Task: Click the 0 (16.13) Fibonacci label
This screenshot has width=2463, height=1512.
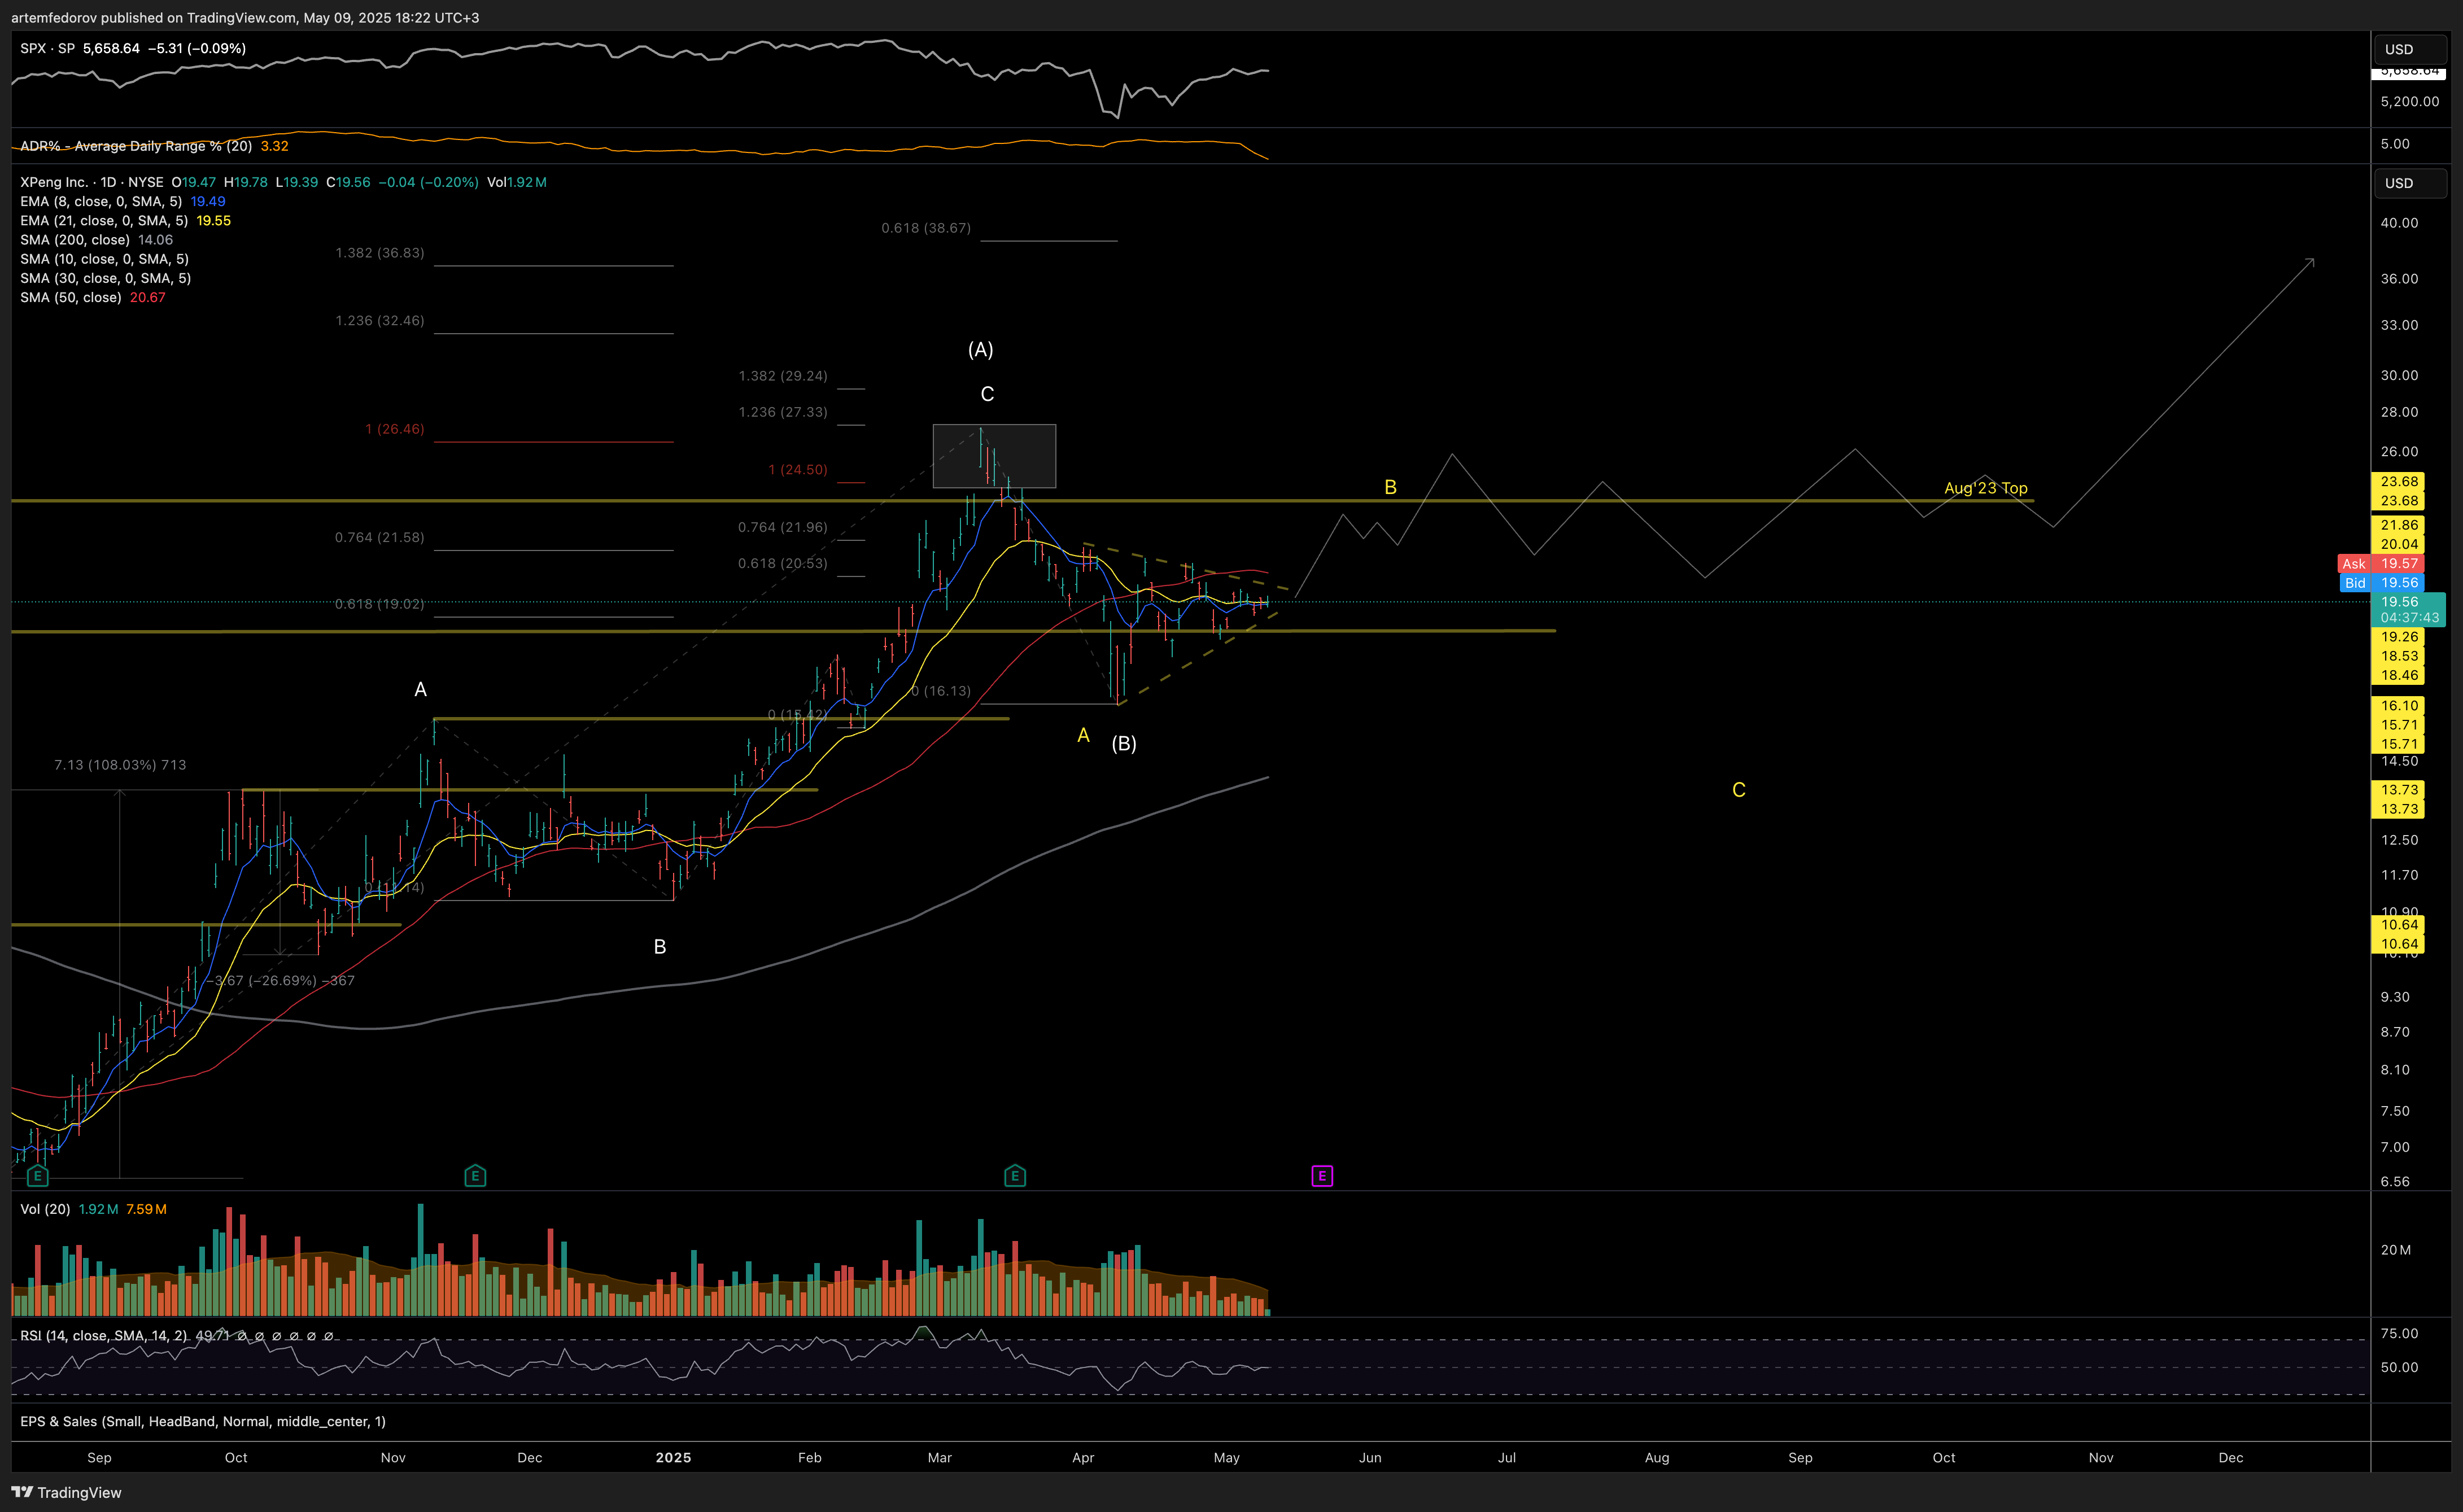Action: [941, 691]
